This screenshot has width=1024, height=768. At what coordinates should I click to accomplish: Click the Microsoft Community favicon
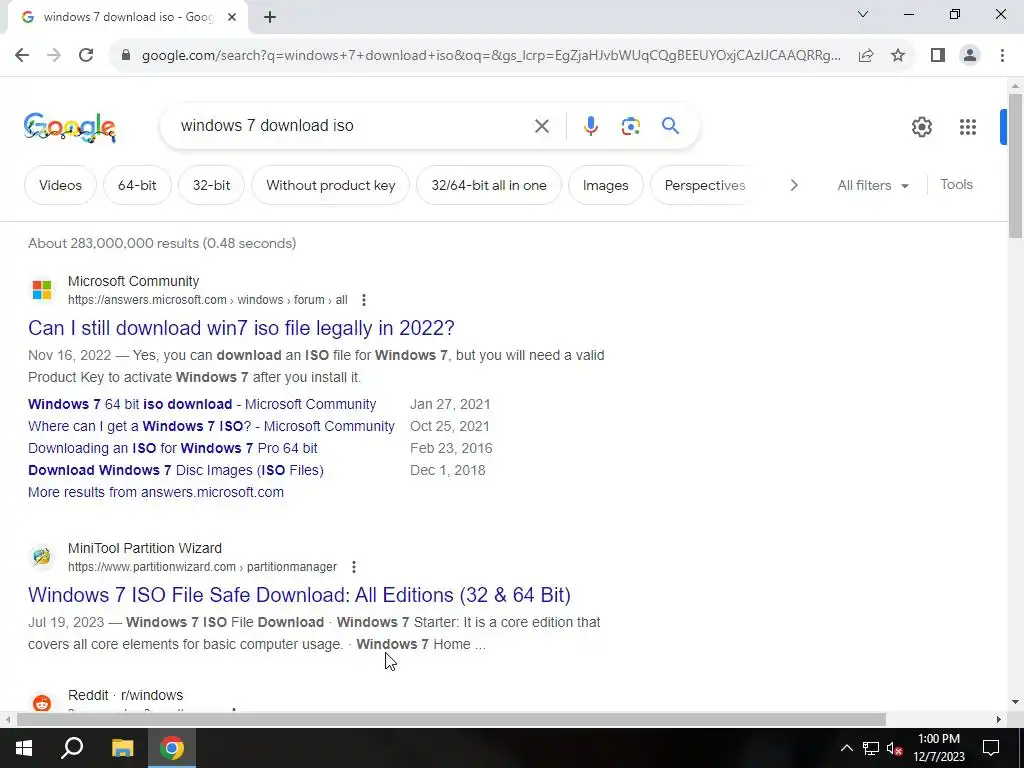42,290
